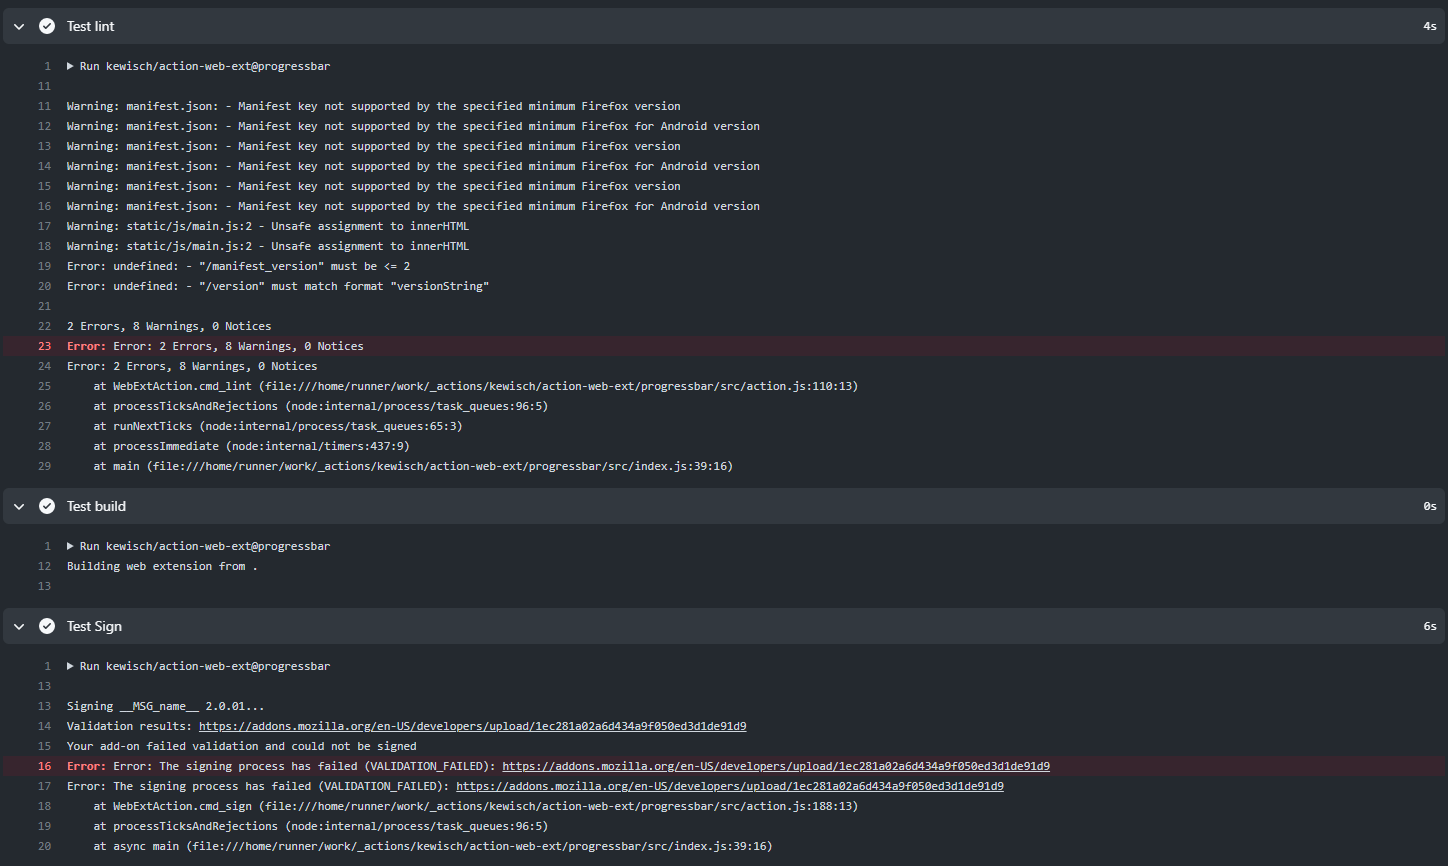
Task: Open the upload link on line 17
Action: pyautogui.click(x=730, y=786)
